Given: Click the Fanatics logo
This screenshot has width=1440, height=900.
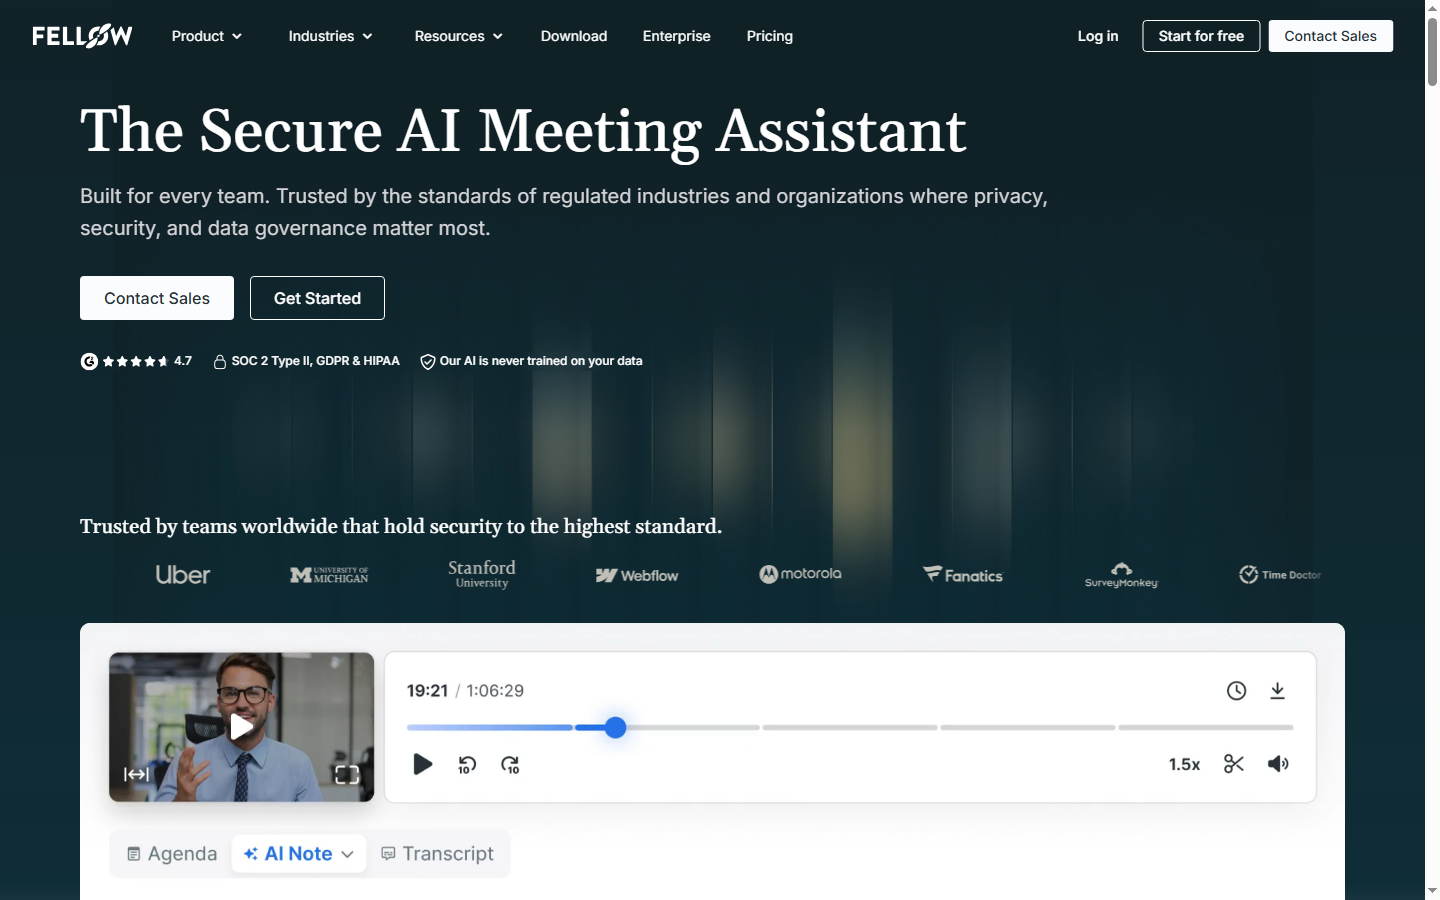Looking at the screenshot, I should pyautogui.click(x=962, y=575).
